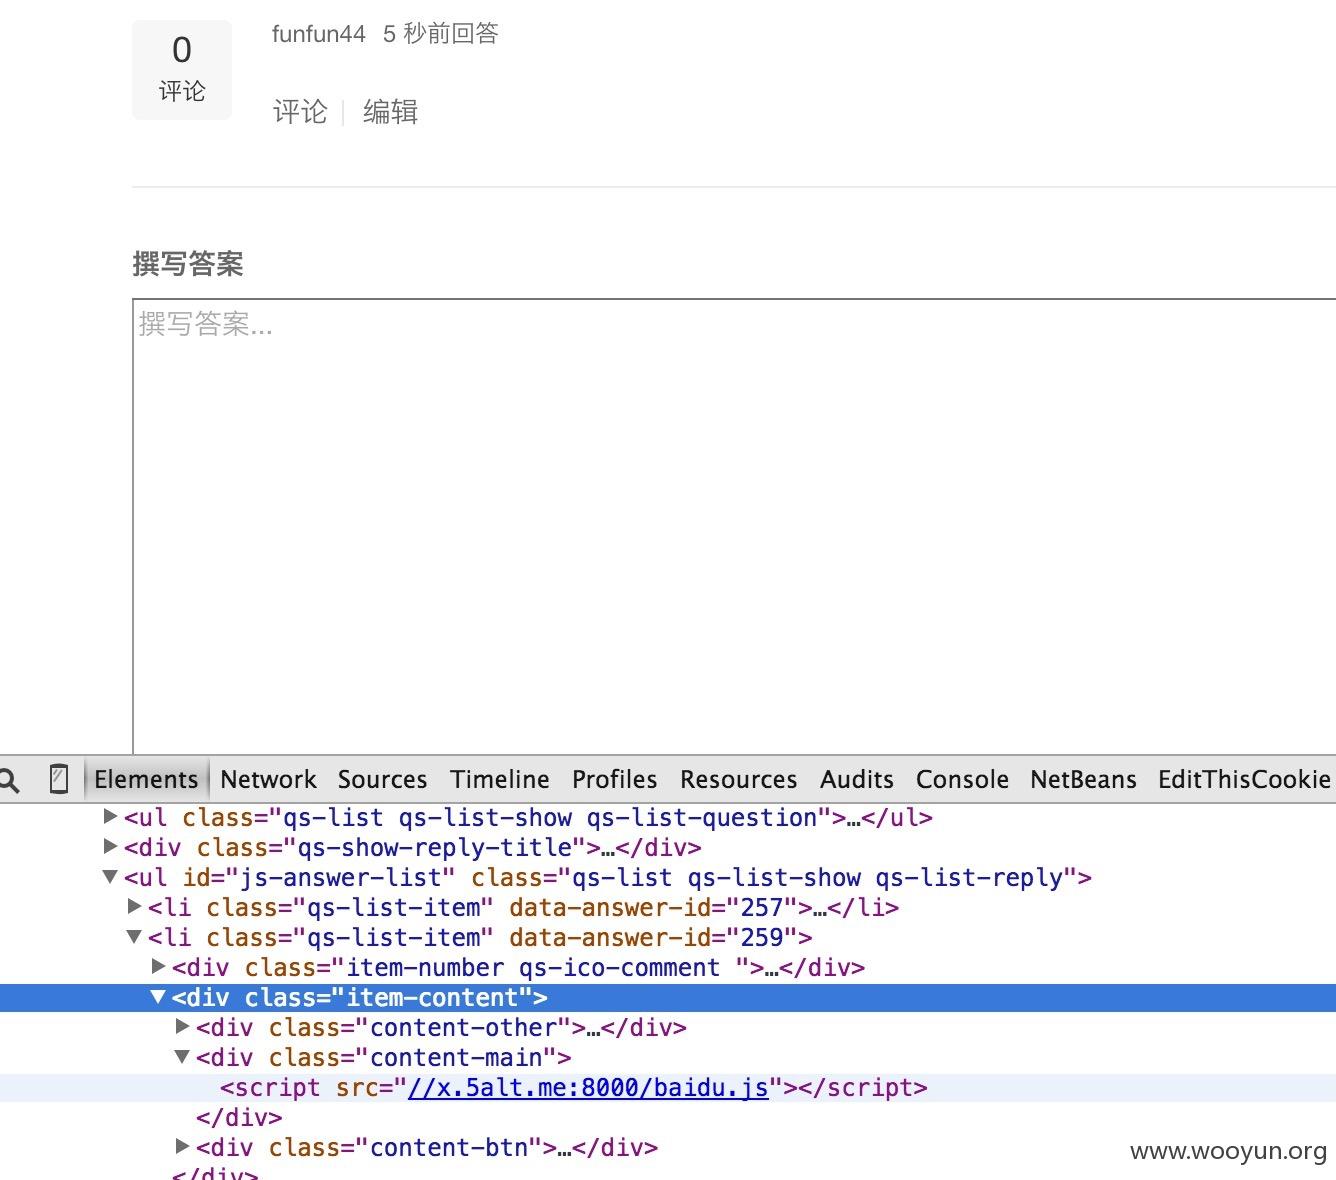Open the Profiles tab

tap(615, 780)
